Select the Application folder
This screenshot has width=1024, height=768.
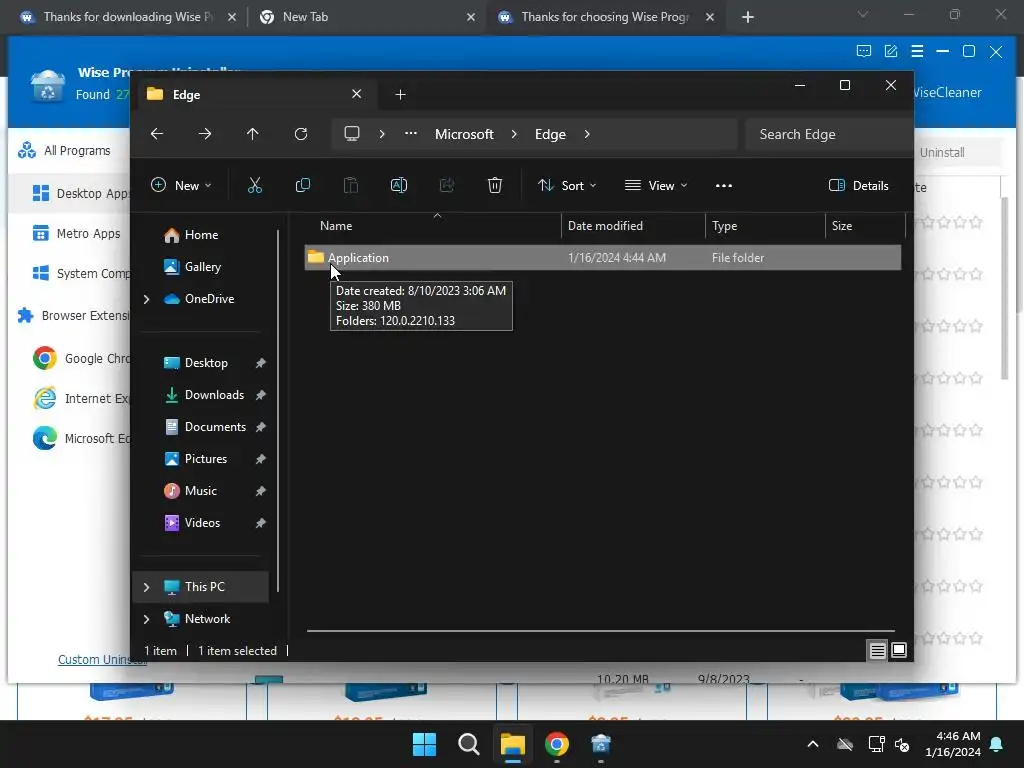(x=603, y=258)
